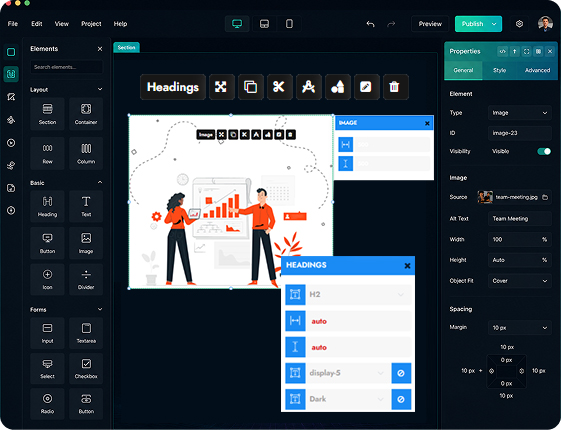Click shapes icon in large Headings toolbar
Image resolution: width=562 pixels, height=430 pixels.
pyautogui.click(x=337, y=87)
